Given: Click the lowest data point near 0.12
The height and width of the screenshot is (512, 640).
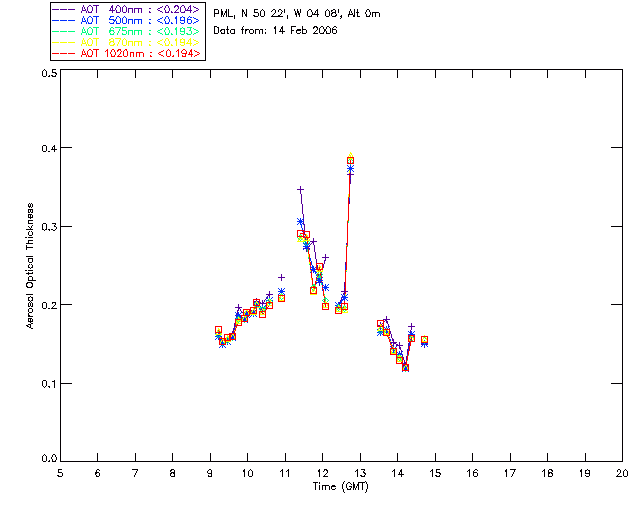Looking at the screenshot, I should [405, 367].
